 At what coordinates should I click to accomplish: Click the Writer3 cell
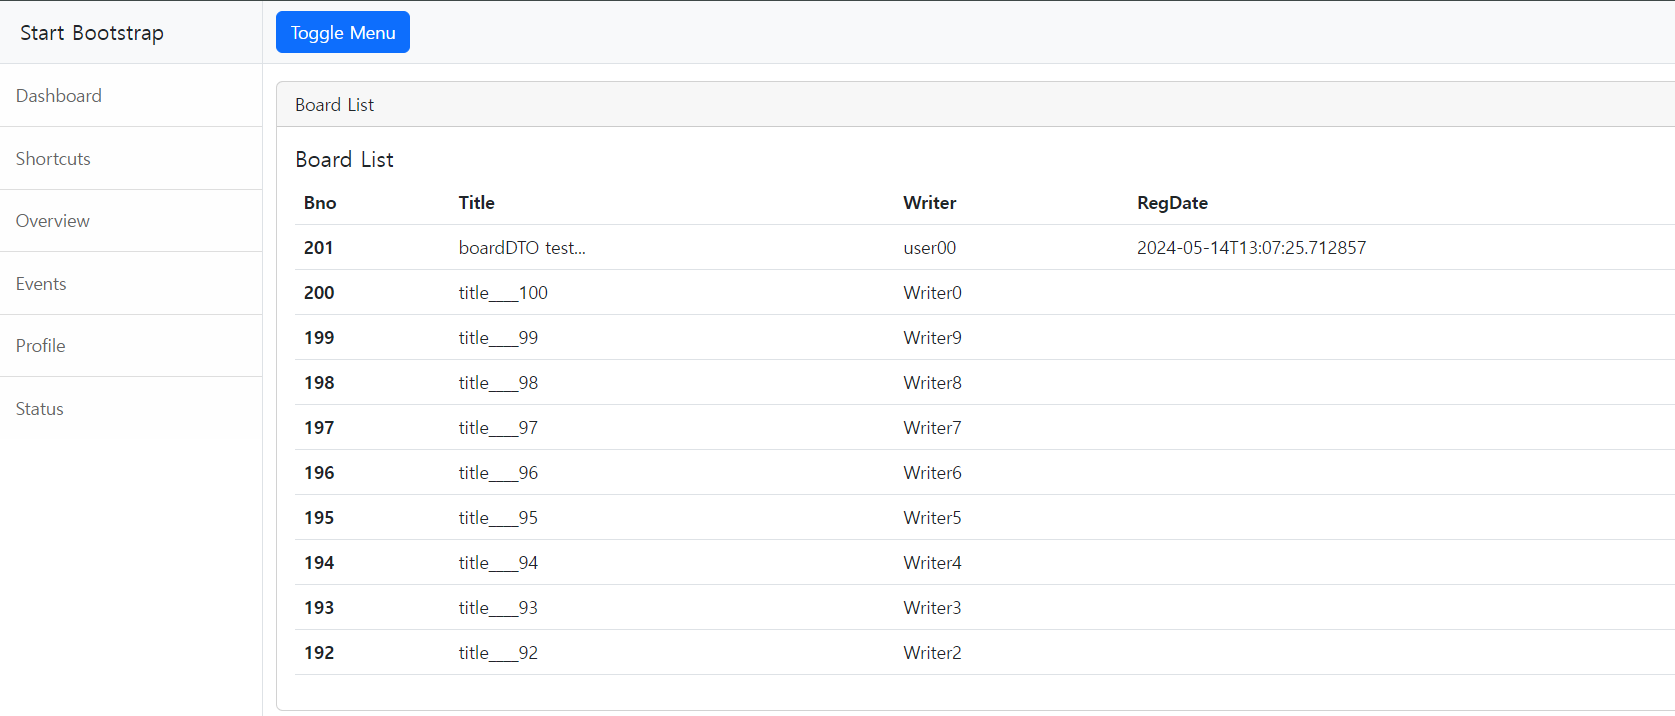click(933, 608)
